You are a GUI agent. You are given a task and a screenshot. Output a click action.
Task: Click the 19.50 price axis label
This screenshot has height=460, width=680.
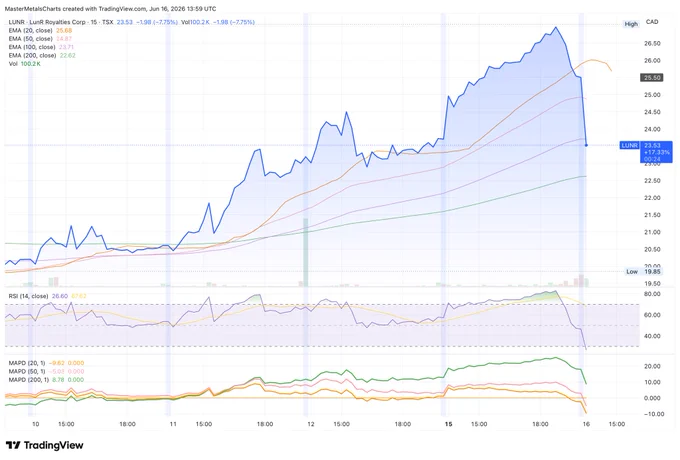click(x=652, y=284)
